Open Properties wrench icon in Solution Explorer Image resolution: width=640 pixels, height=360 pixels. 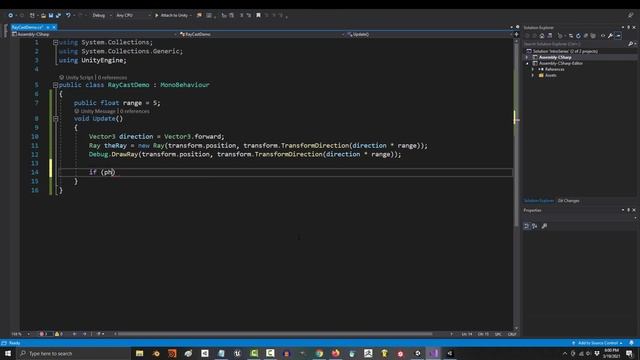click(611, 36)
